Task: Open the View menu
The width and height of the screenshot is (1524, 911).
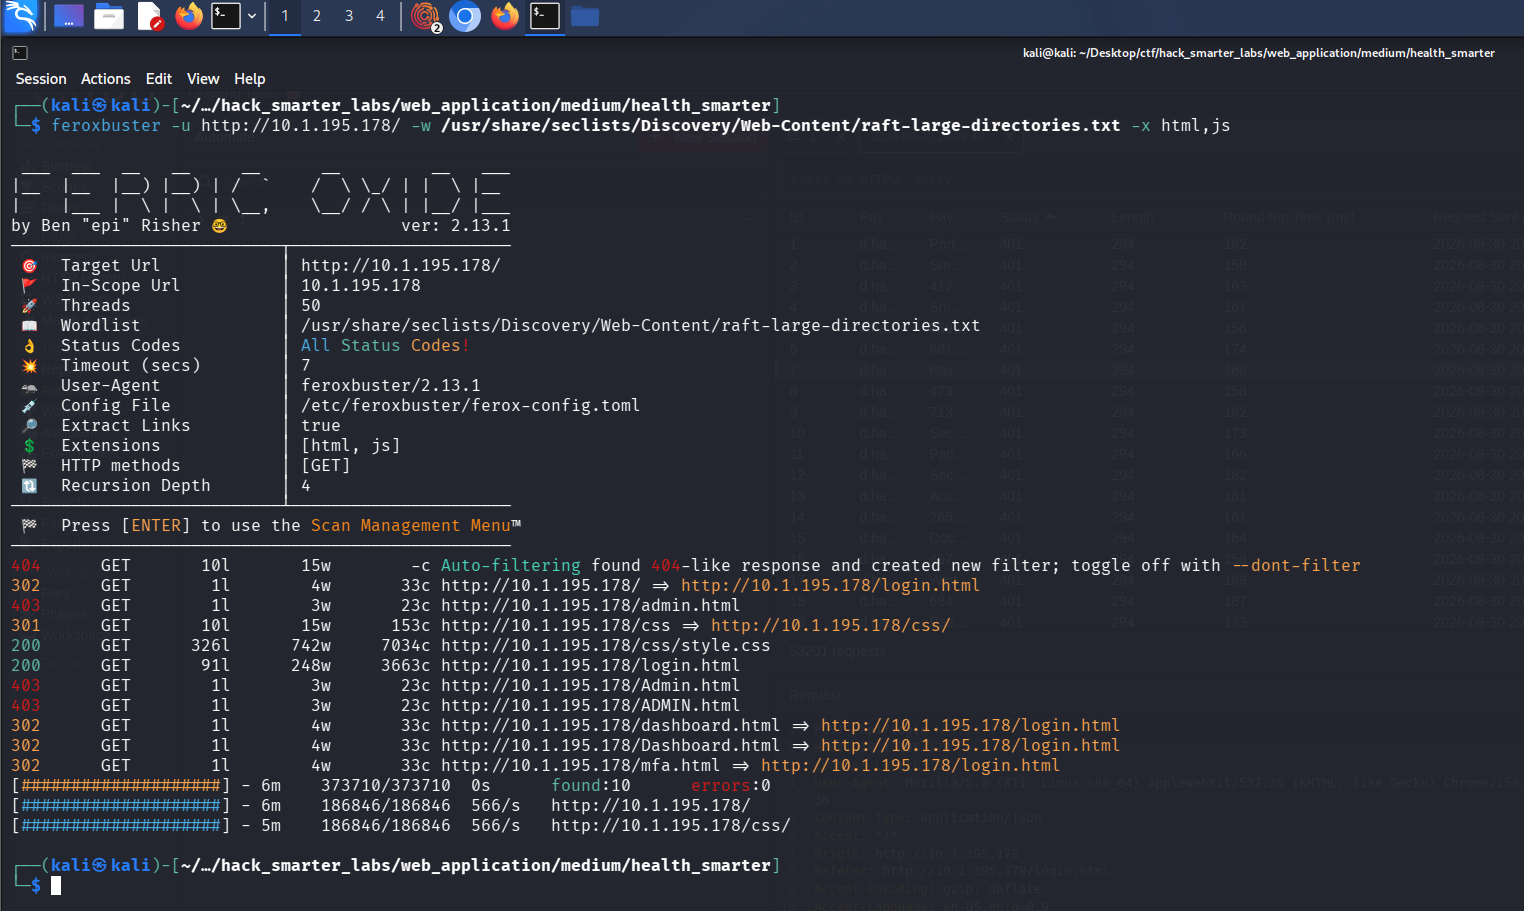Action: [203, 79]
